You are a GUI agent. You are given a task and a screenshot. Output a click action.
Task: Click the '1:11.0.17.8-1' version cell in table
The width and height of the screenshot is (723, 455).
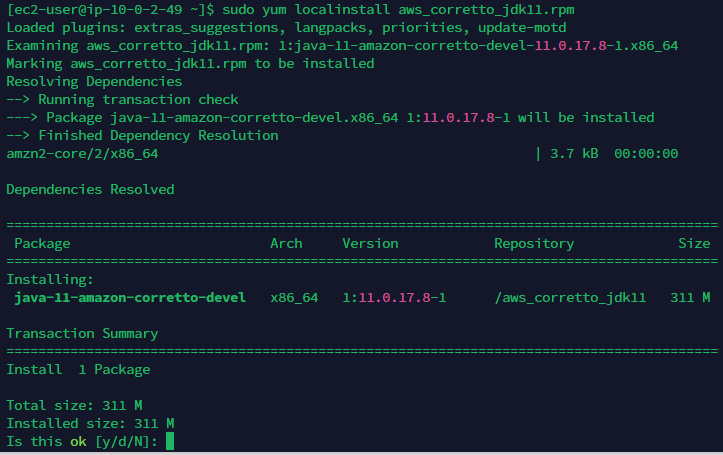394,297
